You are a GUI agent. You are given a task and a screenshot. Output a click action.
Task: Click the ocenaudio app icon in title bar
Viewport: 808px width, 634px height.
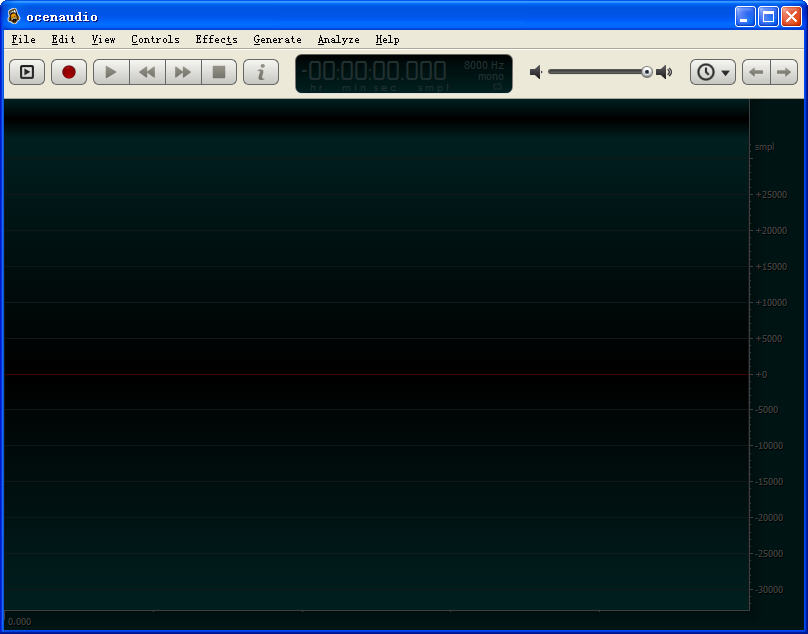[x=14, y=16]
